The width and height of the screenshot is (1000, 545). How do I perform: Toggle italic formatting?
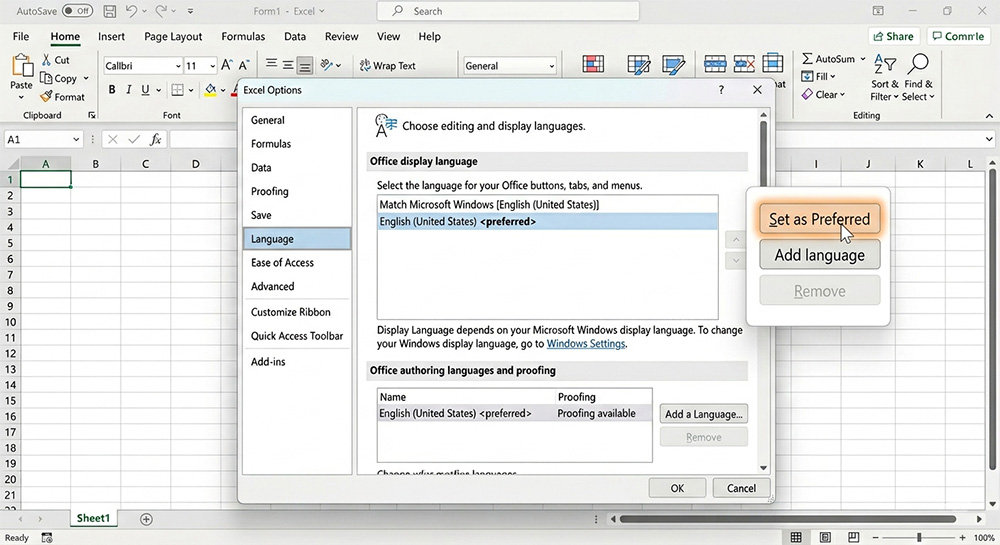[129, 90]
